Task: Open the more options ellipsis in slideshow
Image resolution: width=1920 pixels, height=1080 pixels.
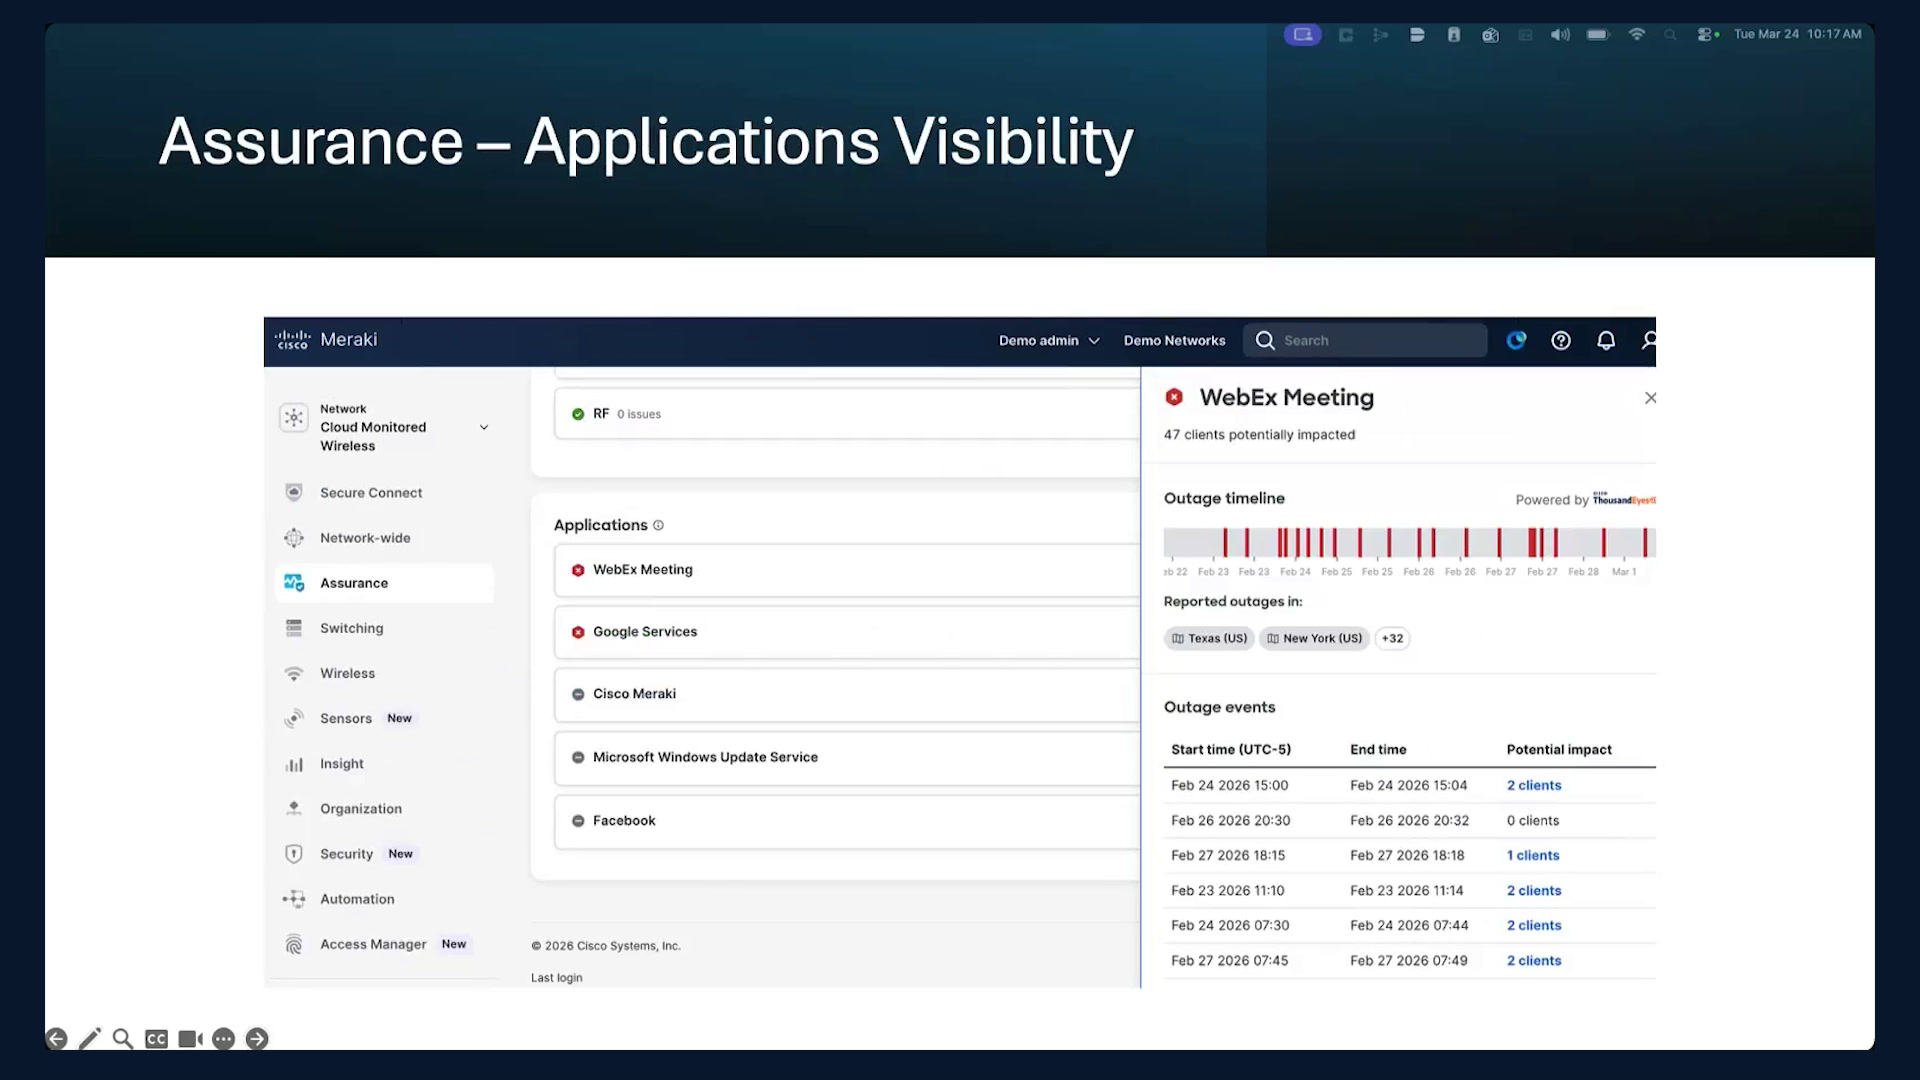Action: [x=224, y=1039]
